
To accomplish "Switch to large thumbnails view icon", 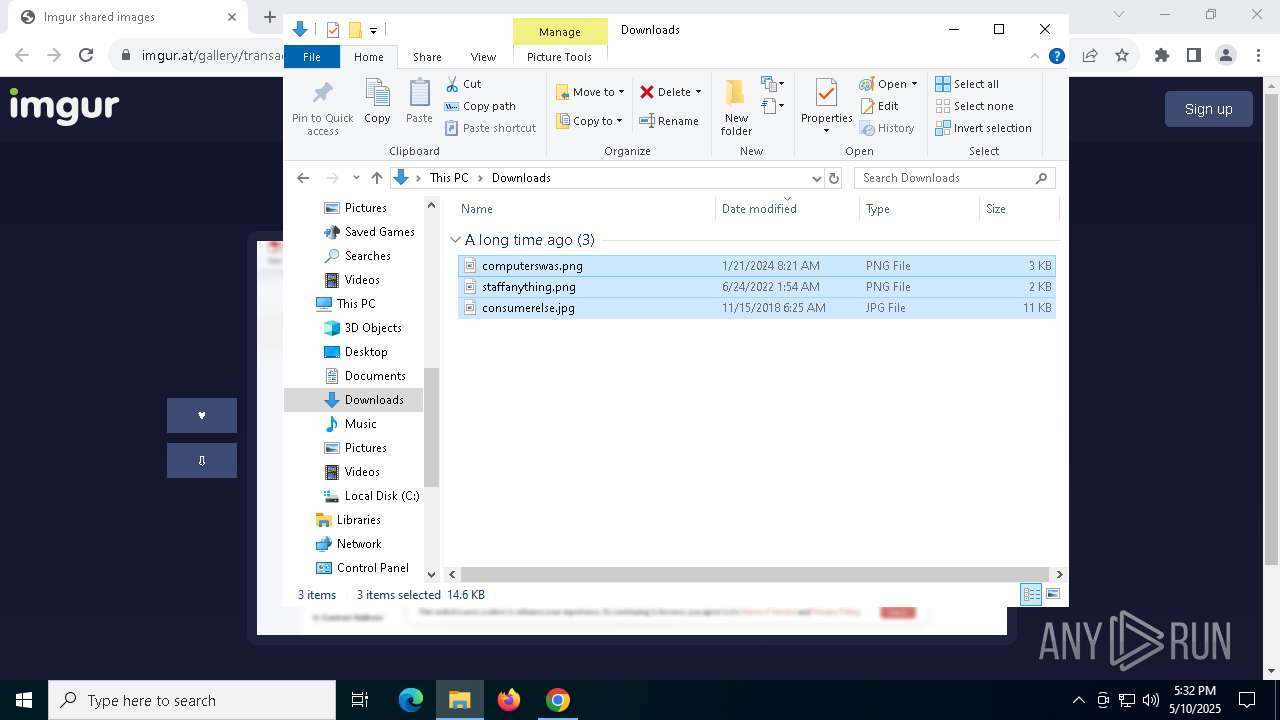I will point(1052,595).
